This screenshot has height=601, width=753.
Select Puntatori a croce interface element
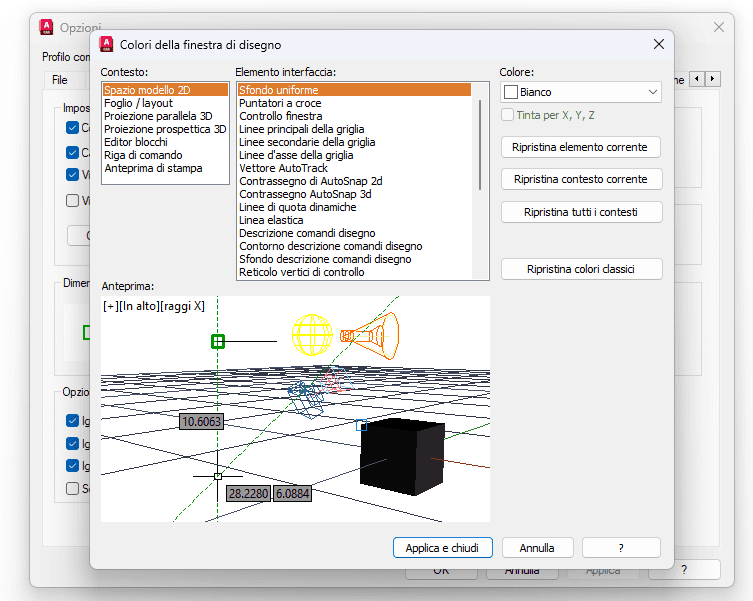(x=280, y=103)
